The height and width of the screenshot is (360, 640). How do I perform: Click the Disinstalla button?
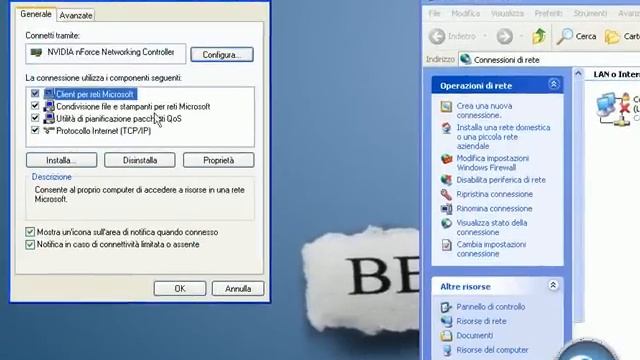140,160
